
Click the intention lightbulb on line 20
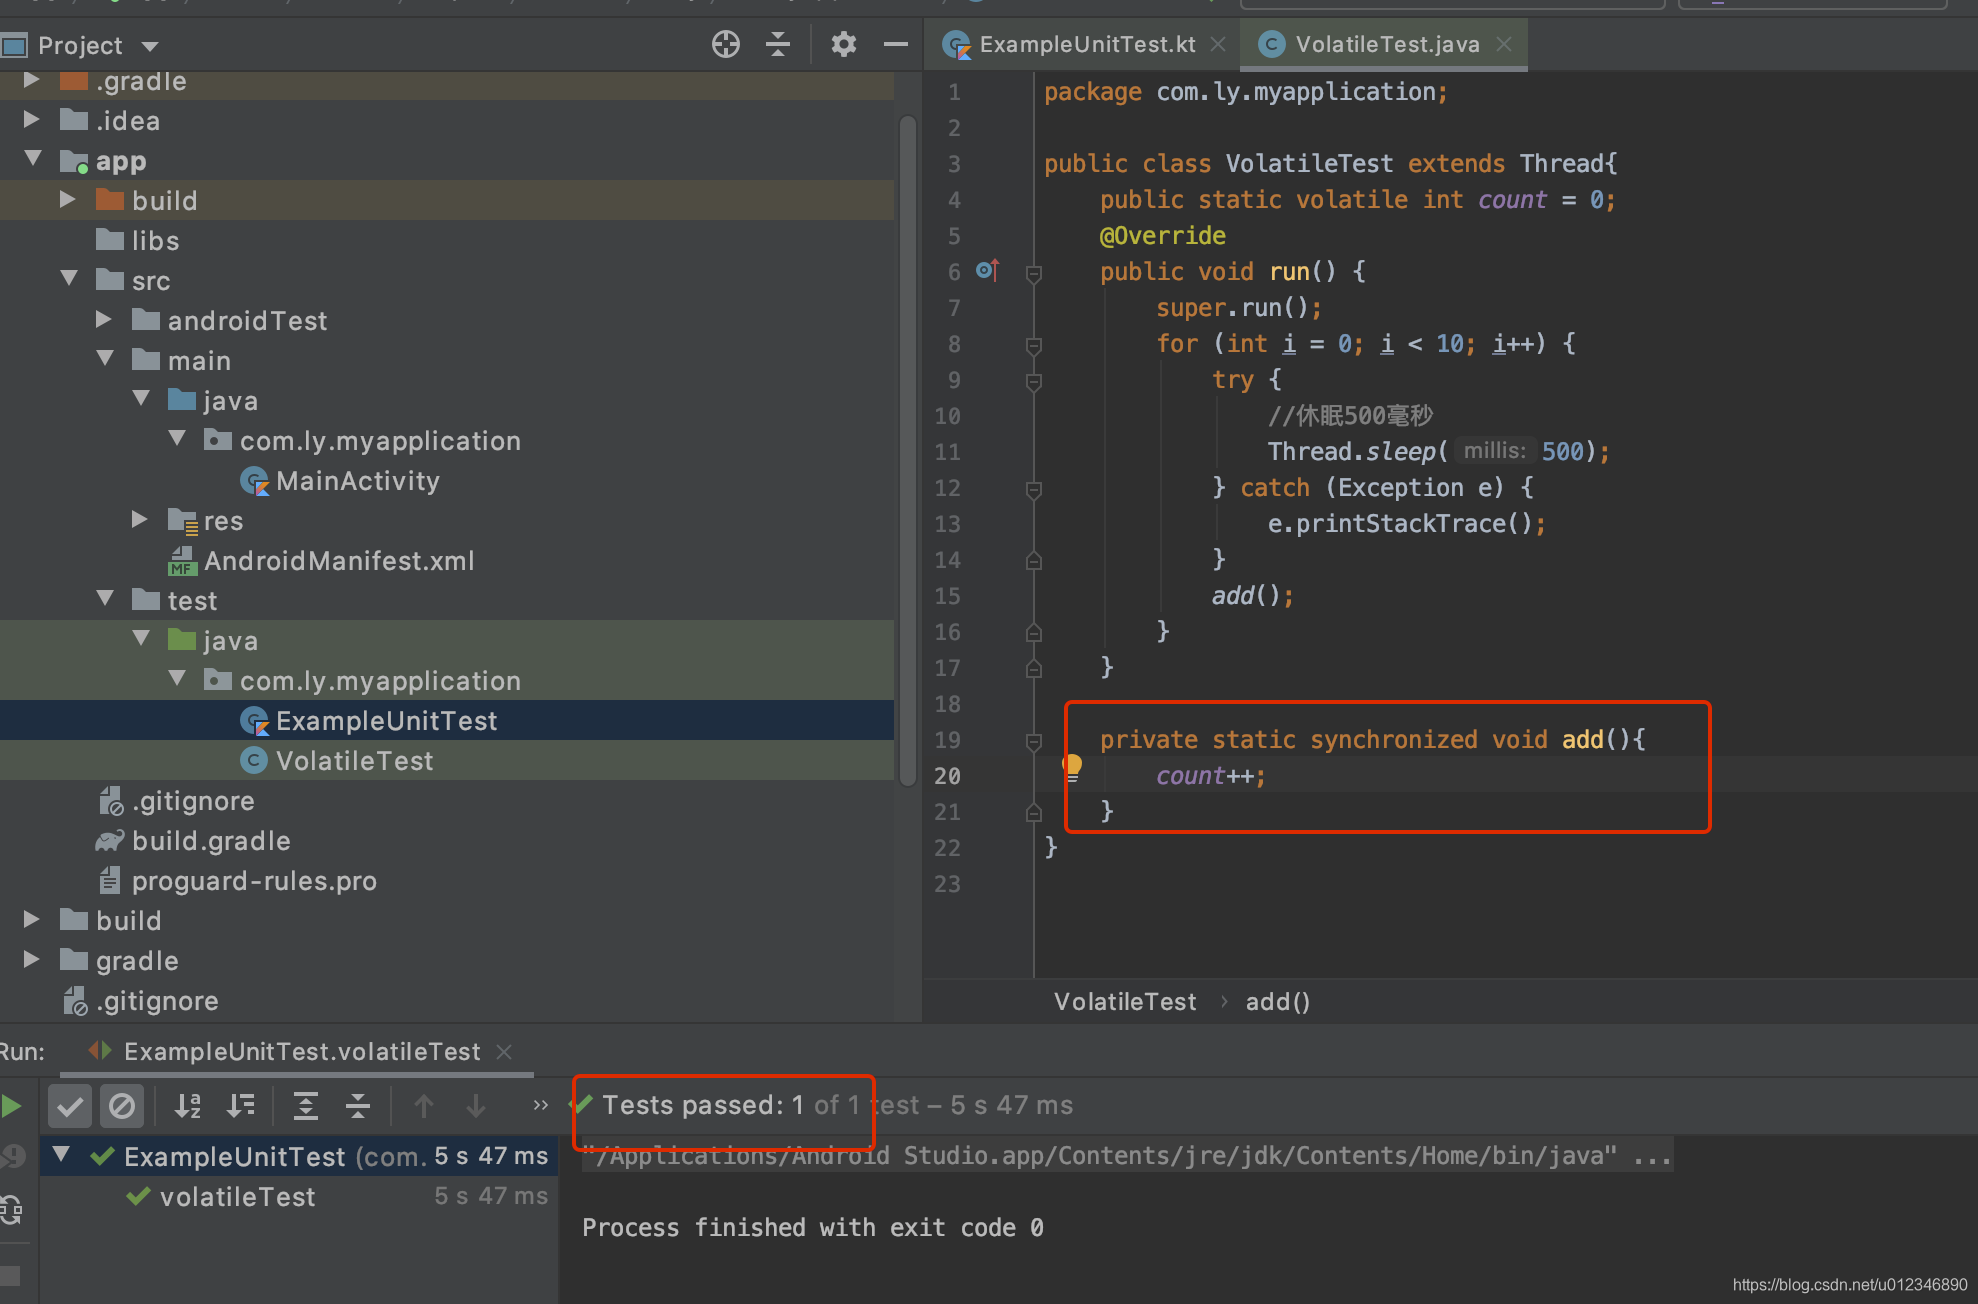point(1072,767)
